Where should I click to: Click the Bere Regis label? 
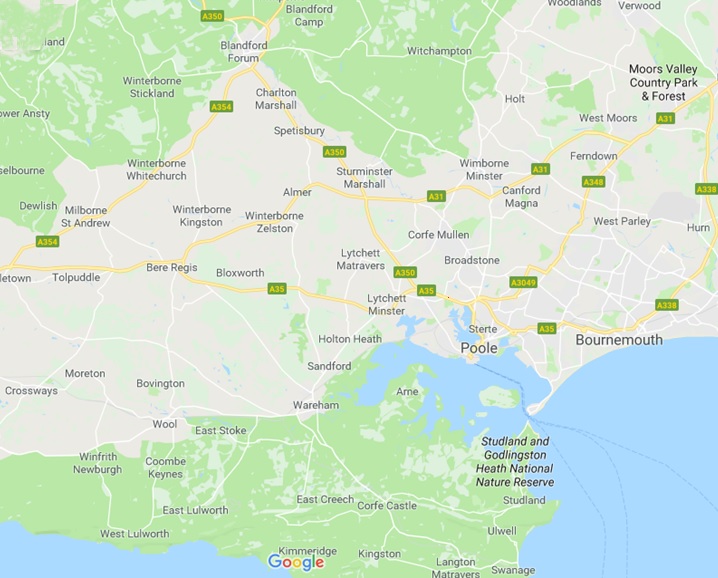coord(172,267)
